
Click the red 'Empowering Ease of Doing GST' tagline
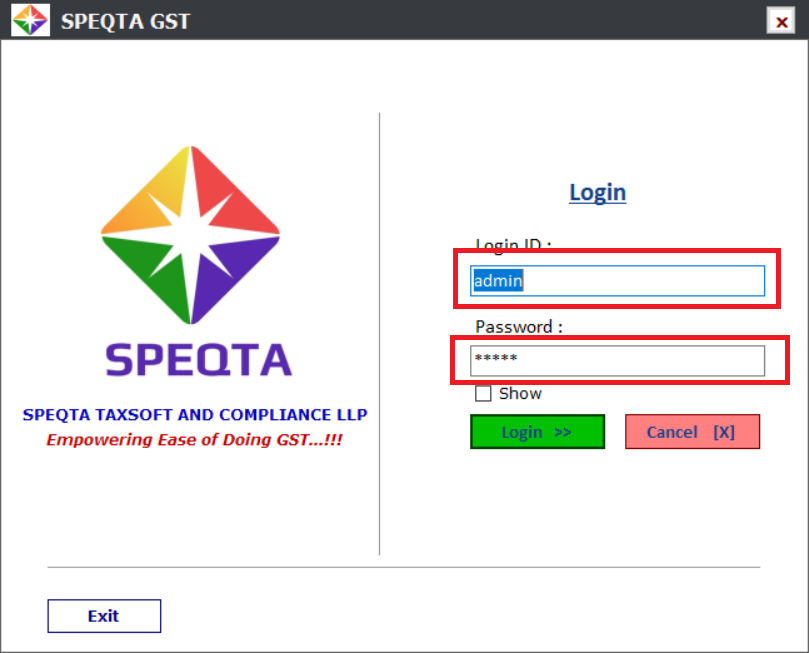tap(195, 439)
